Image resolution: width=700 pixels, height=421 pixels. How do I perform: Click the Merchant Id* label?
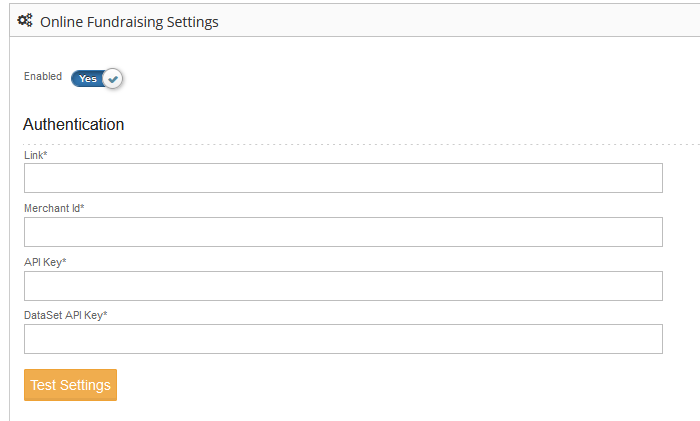[54, 208]
